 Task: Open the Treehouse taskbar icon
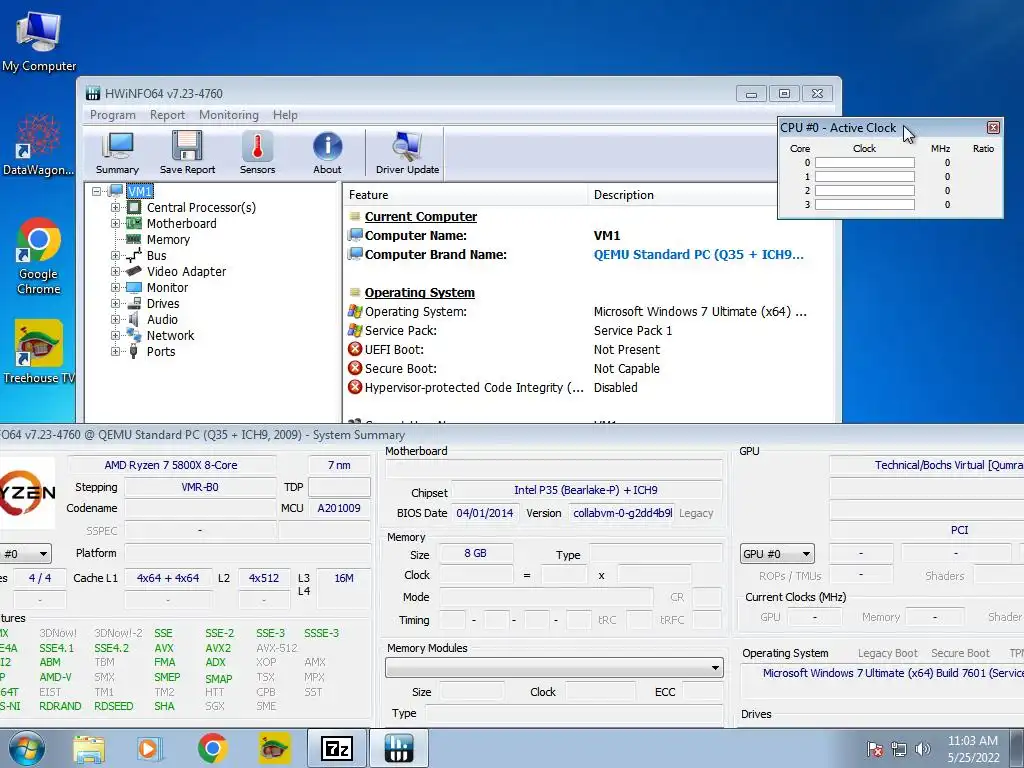point(274,748)
